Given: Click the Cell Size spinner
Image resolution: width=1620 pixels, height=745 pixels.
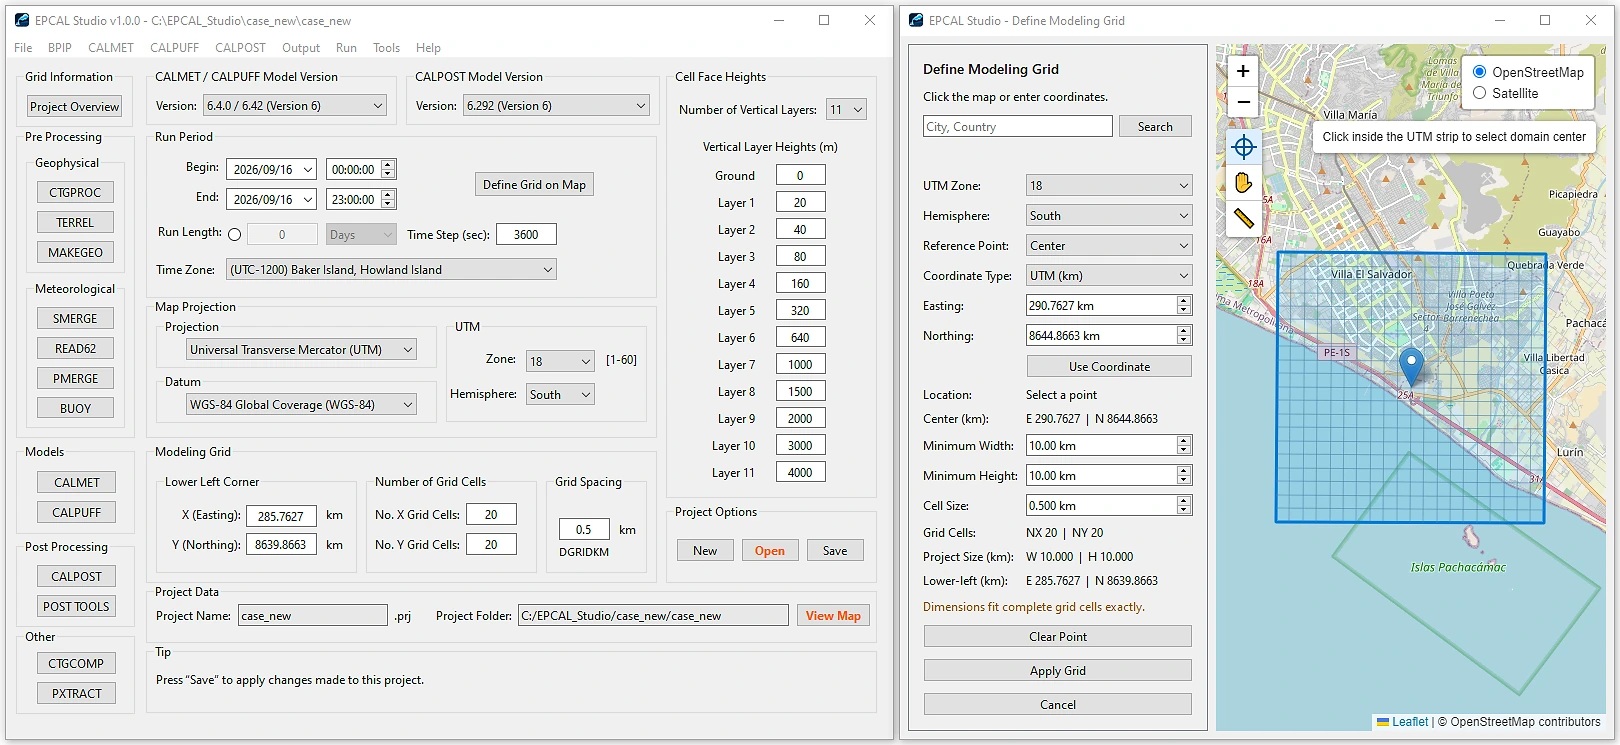Looking at the screenshot, I should (x=1184, y=506).
